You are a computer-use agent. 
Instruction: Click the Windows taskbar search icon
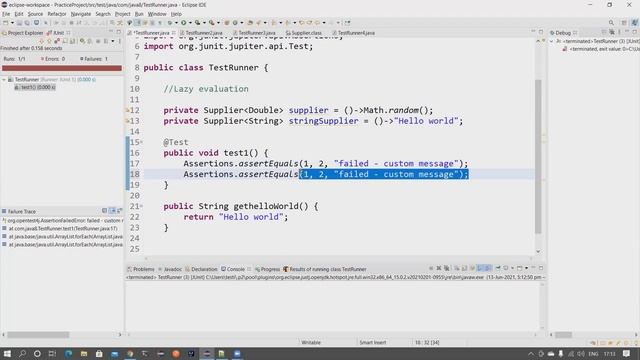(x=22, y=353)
